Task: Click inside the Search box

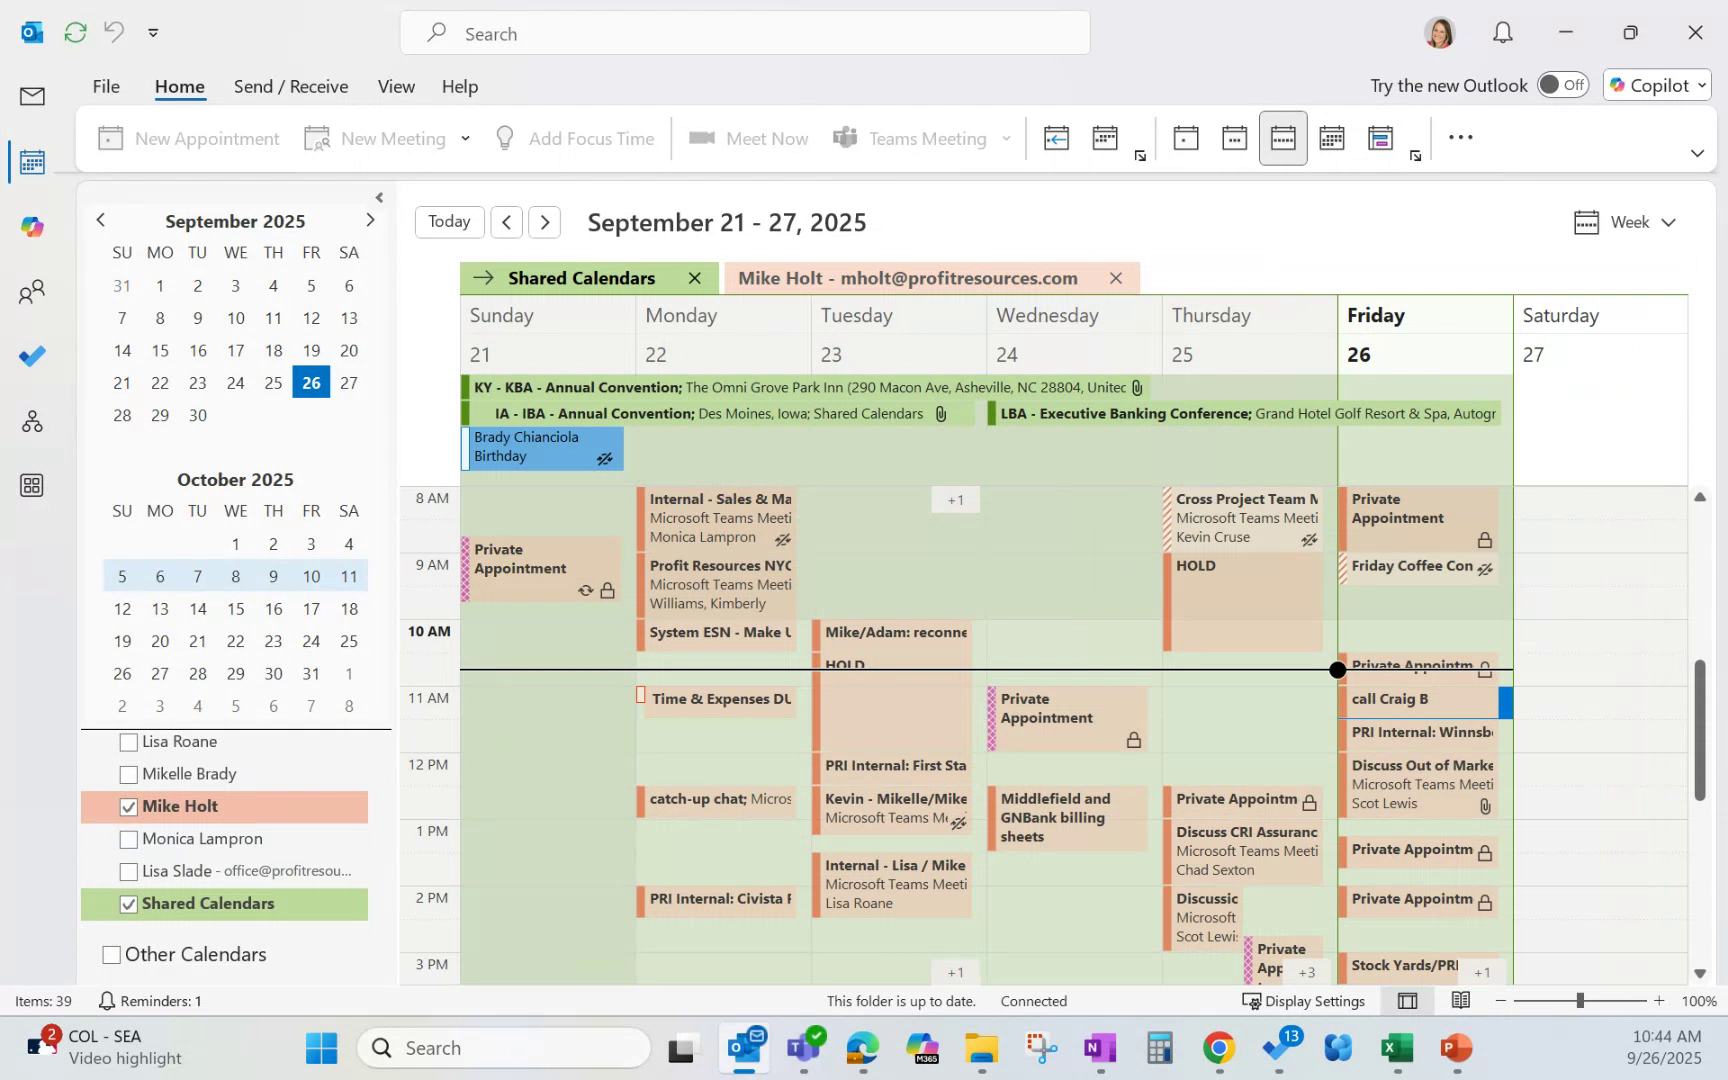Action: [746, 33]
